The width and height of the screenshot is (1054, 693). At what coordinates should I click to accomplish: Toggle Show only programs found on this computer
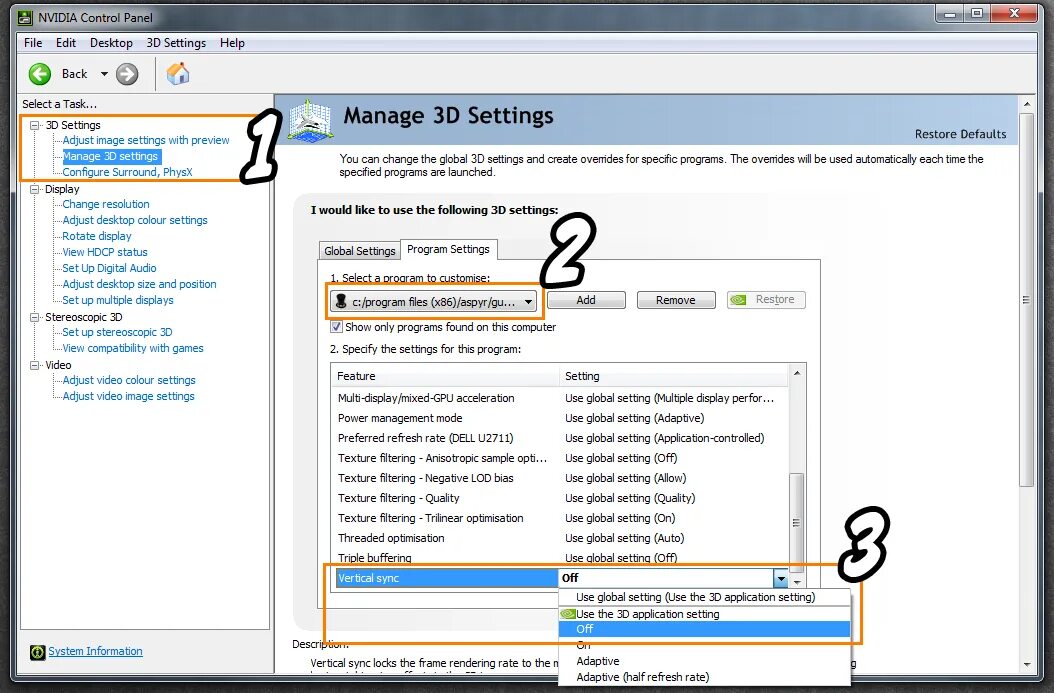(x=336, y=327)
